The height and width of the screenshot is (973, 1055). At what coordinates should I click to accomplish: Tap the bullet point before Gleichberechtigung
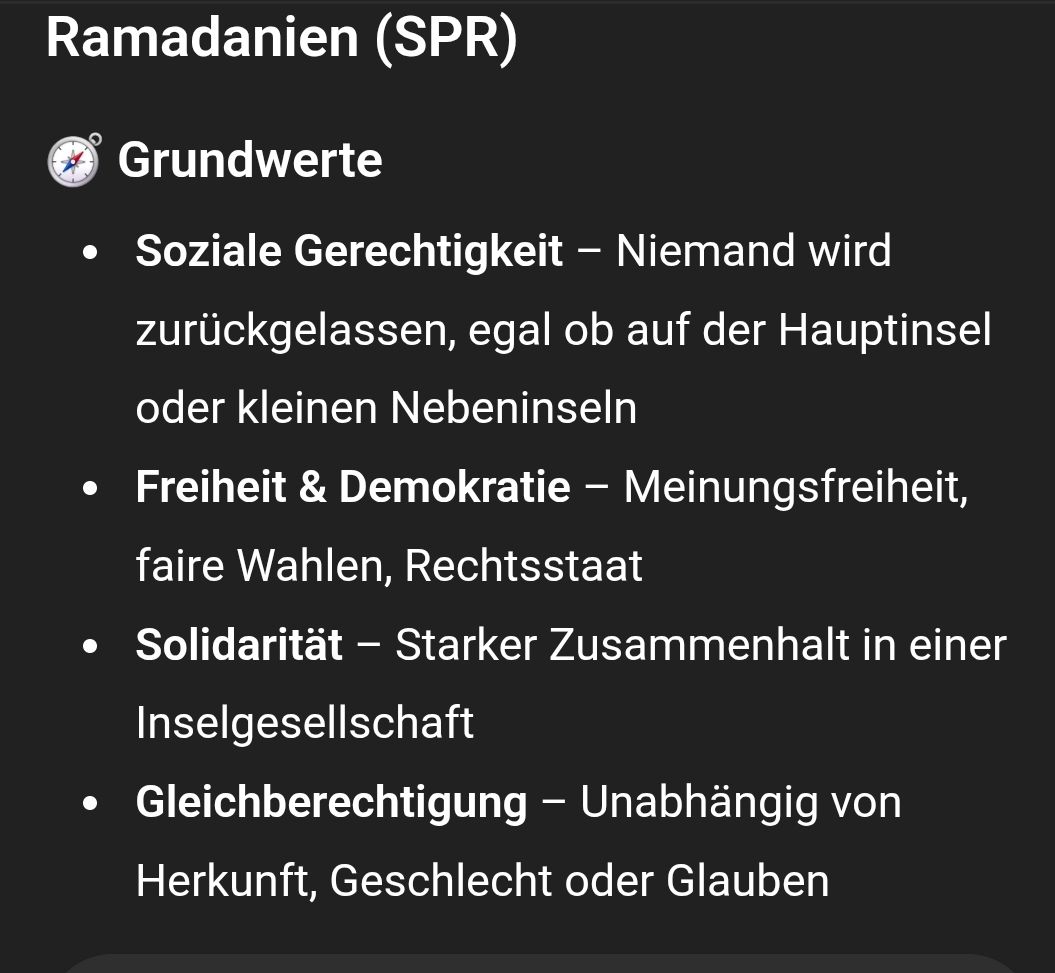92,805
